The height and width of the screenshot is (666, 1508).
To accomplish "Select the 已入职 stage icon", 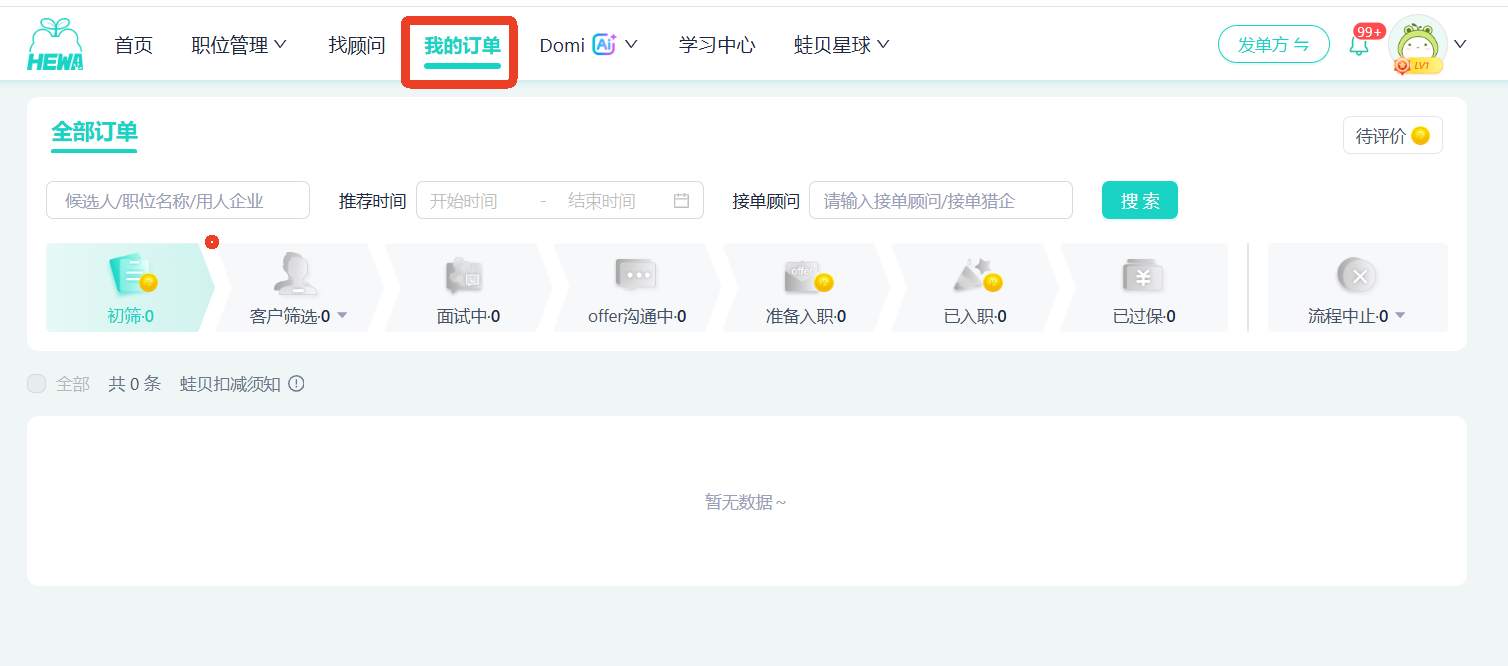I will tap(976, 275).
